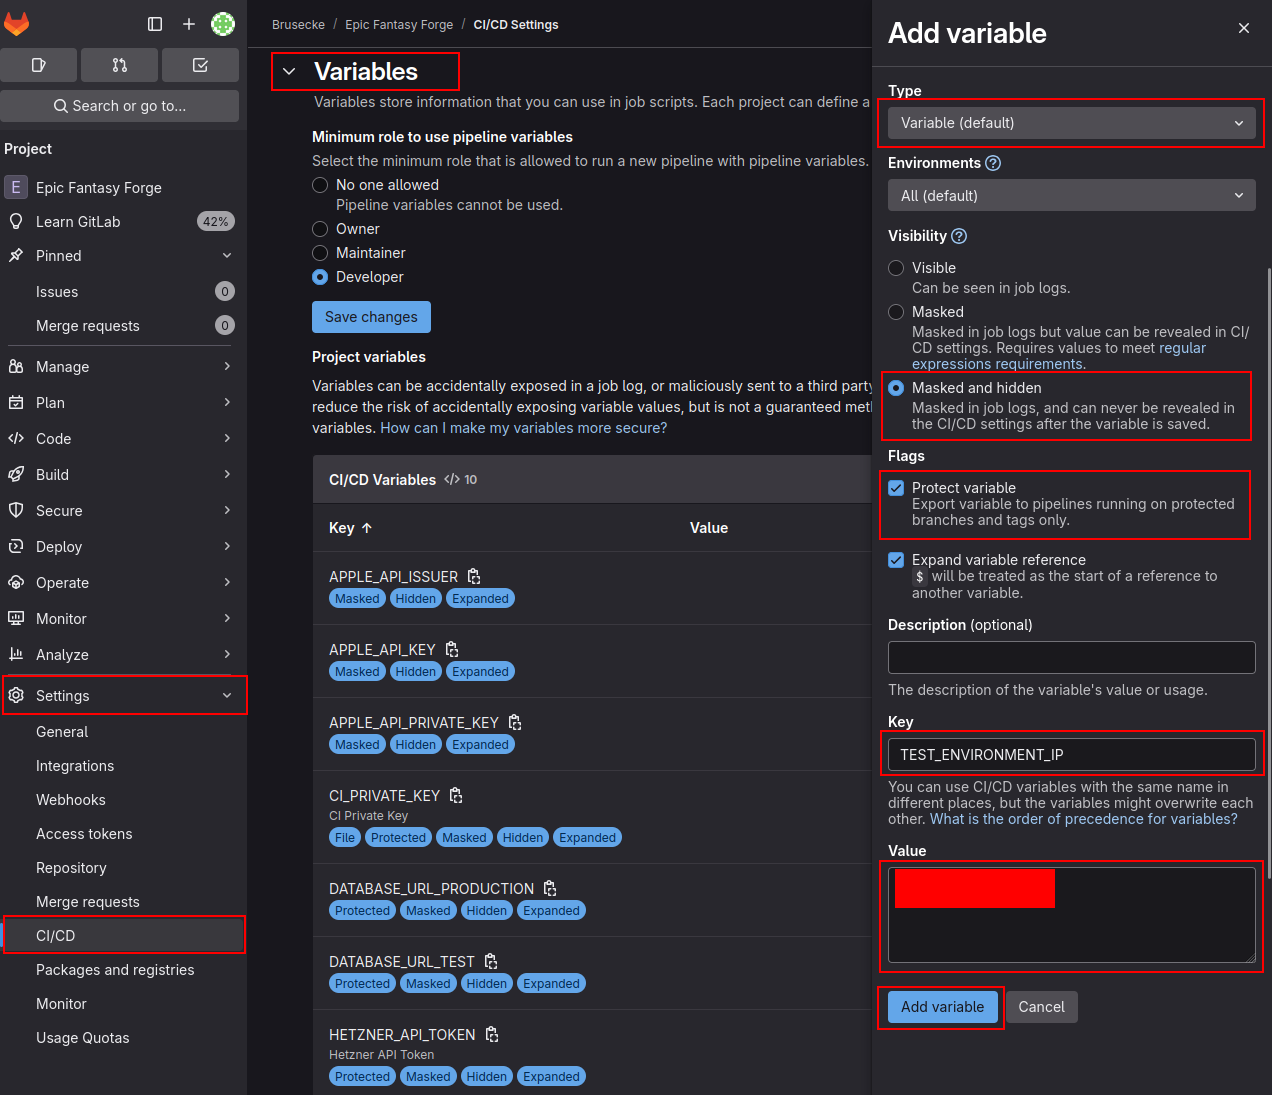
Task: Select the Owner role radio button
Action: click(320, 229)
